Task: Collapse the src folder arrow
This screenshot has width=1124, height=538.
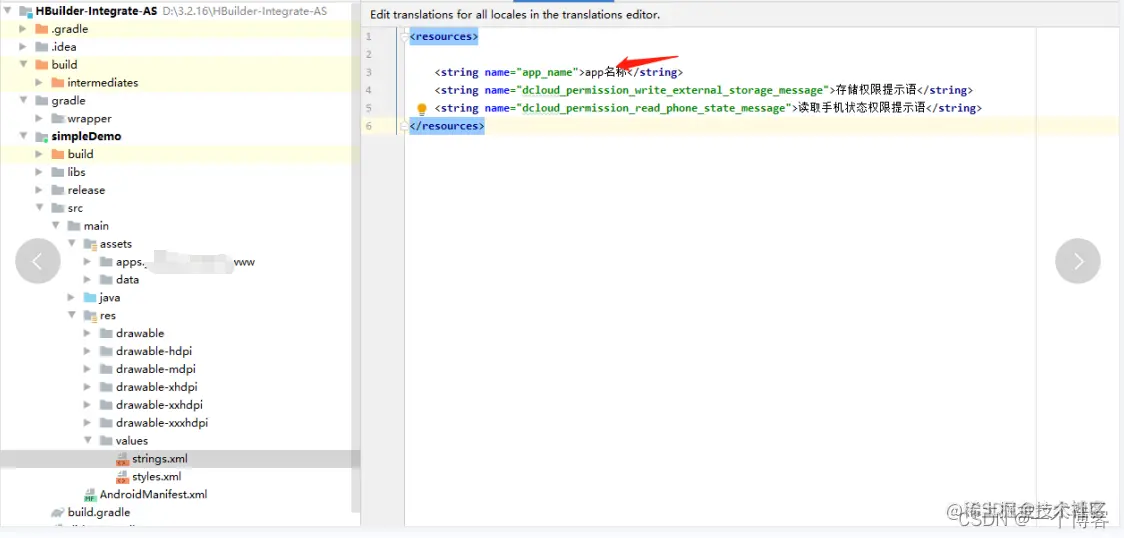Action: pos(39,208)
